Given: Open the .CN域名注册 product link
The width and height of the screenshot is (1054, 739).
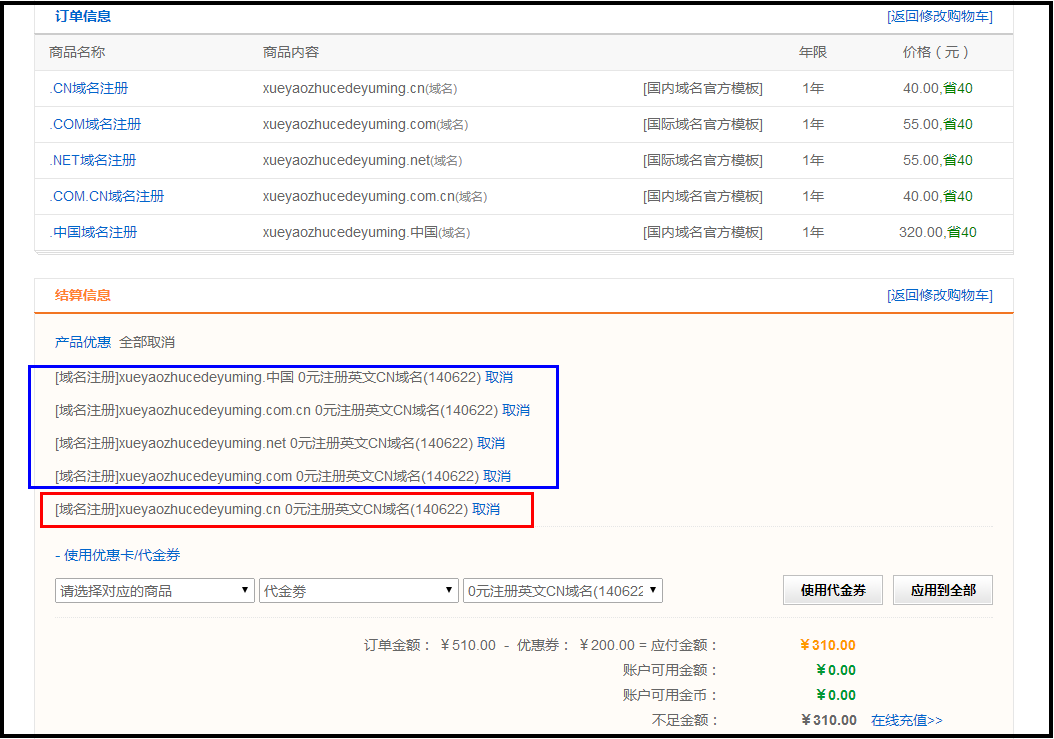Looking at the screenshot, I should tap(89, 88).
